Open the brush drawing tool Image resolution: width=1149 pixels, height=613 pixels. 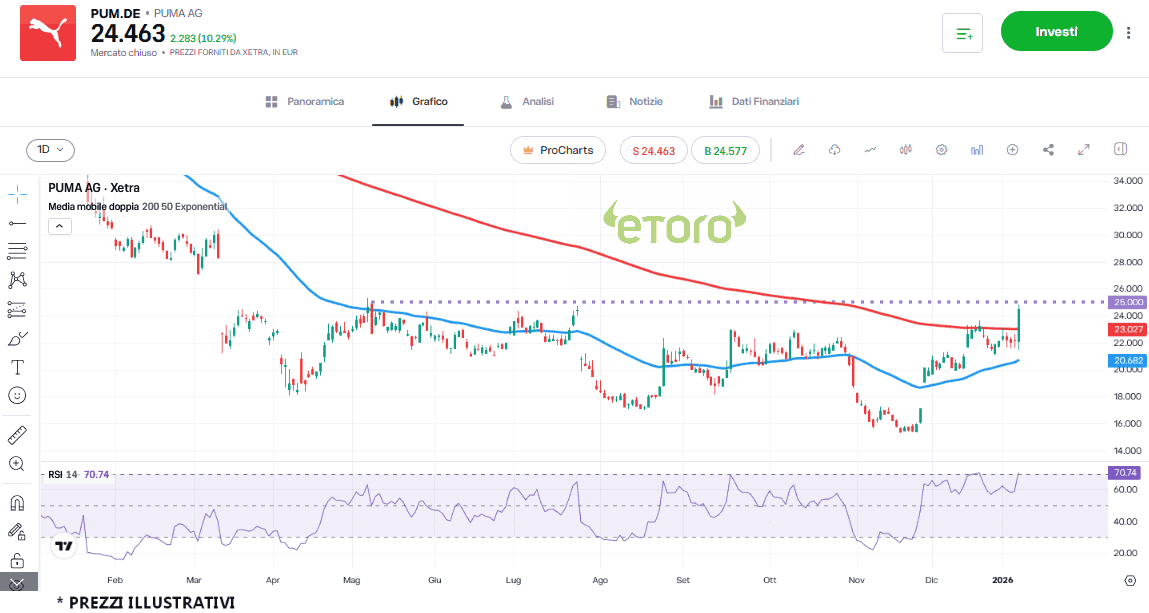(17, 338)
